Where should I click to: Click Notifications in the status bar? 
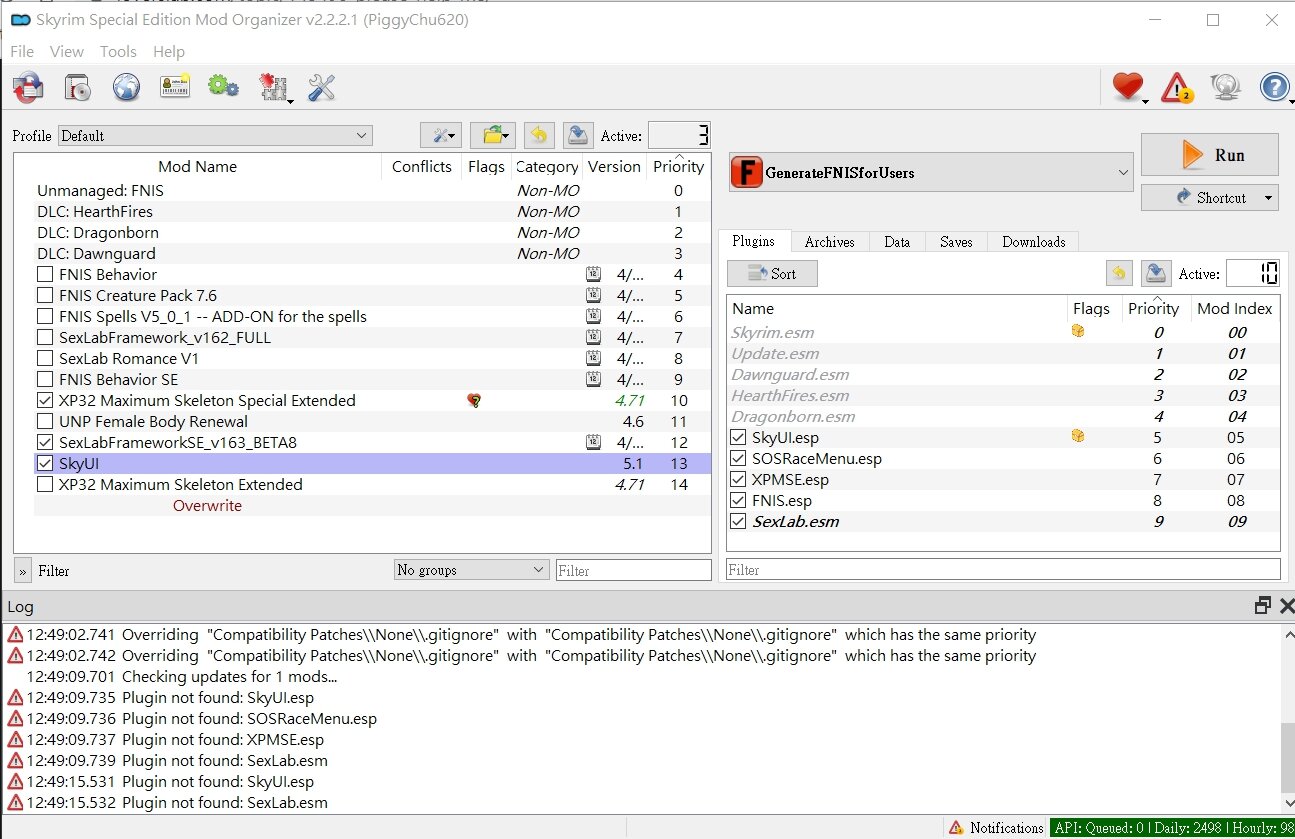(1007, 828)
